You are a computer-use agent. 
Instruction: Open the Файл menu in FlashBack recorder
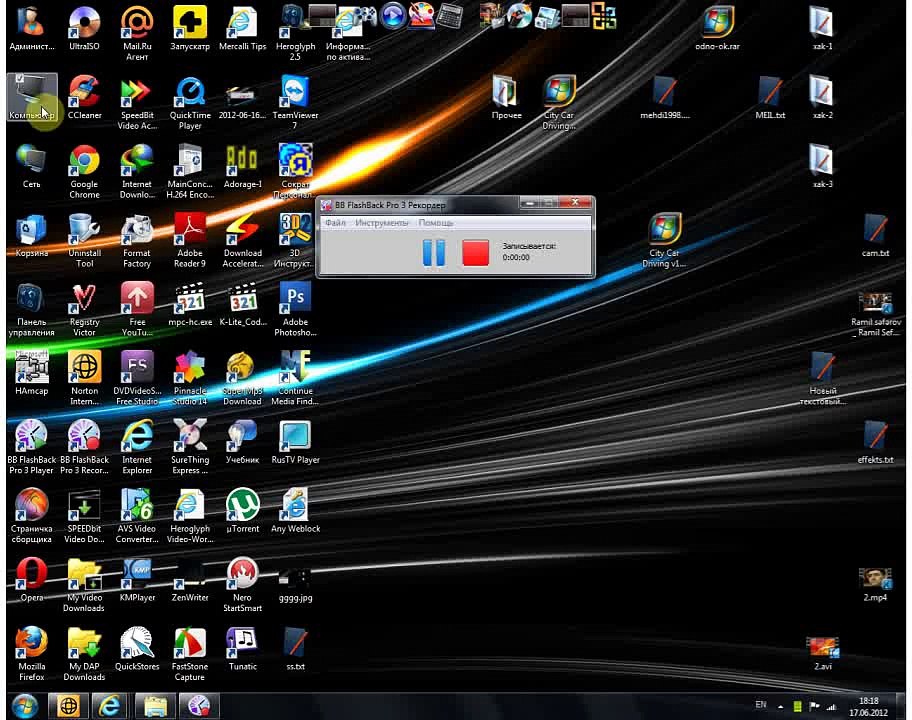coord(335,223)
